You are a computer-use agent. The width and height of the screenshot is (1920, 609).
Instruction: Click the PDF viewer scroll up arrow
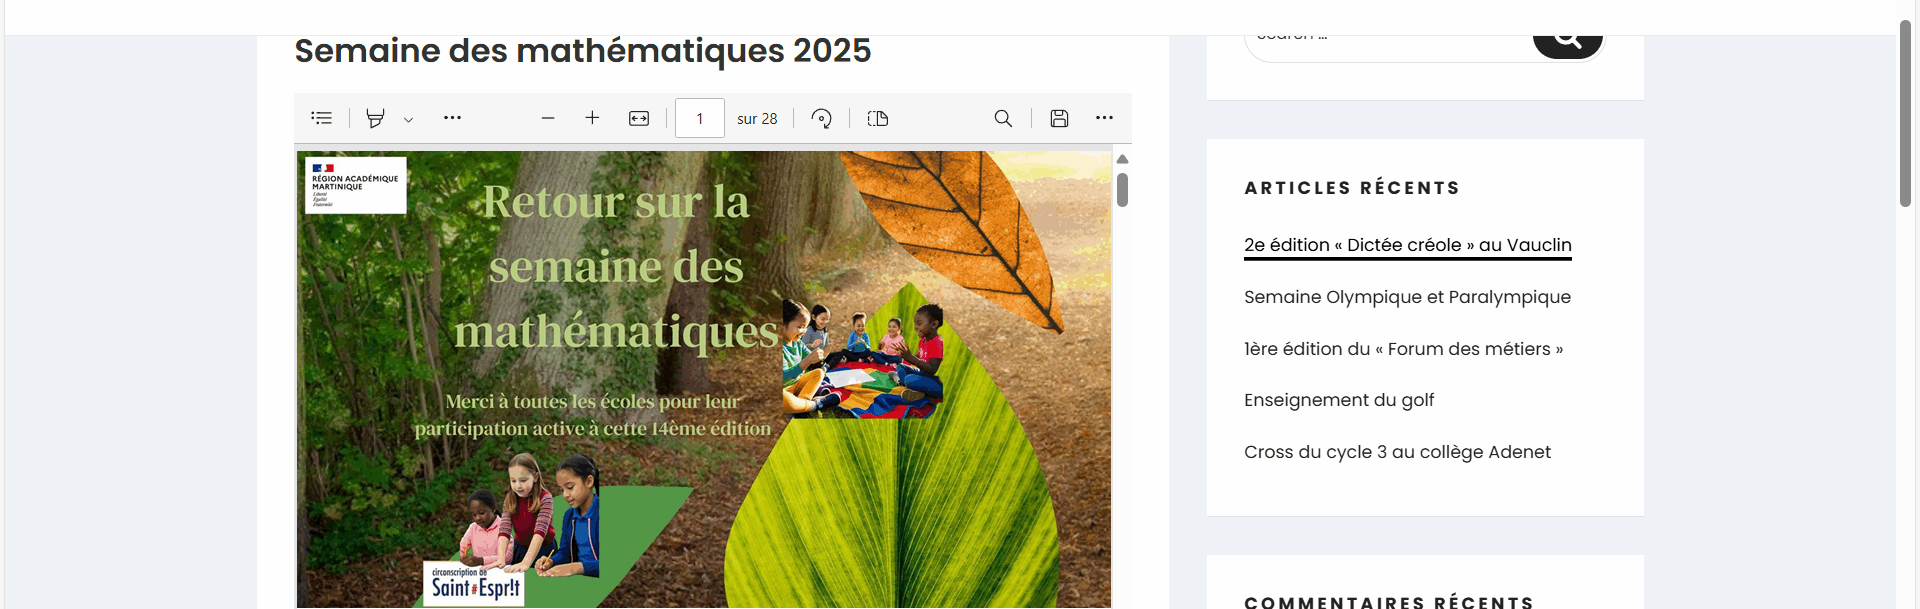(1123, 159)
